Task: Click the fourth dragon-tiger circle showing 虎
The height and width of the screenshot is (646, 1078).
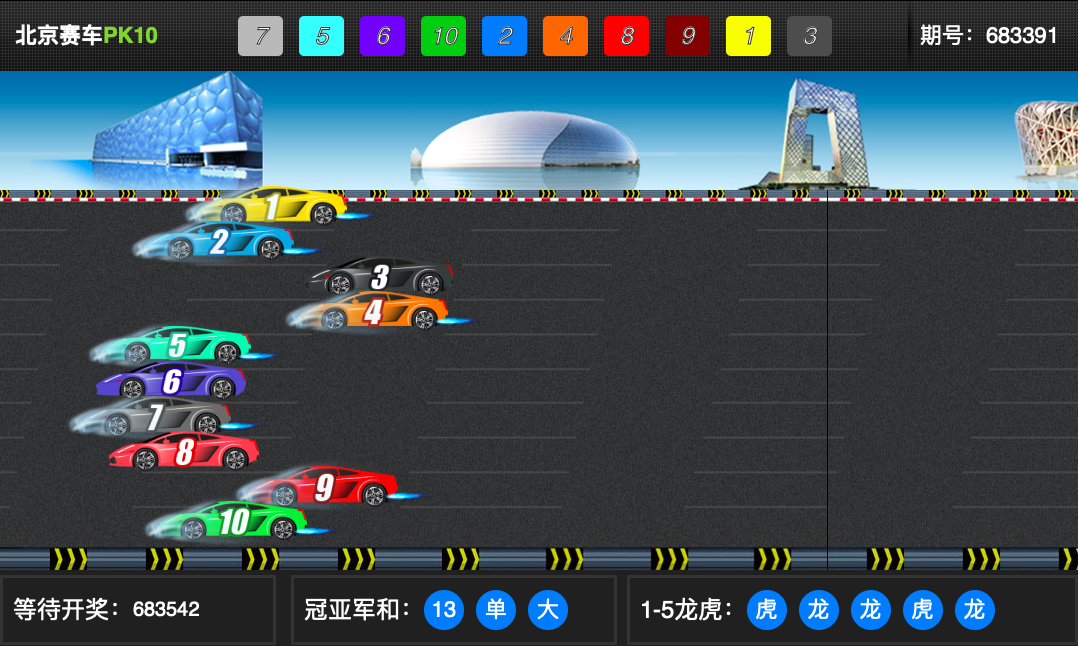Action: 923,610
